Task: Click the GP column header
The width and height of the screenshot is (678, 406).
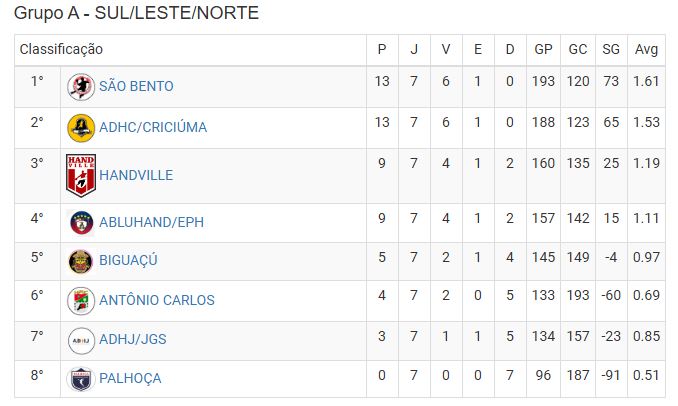Action: click(544, 49)
